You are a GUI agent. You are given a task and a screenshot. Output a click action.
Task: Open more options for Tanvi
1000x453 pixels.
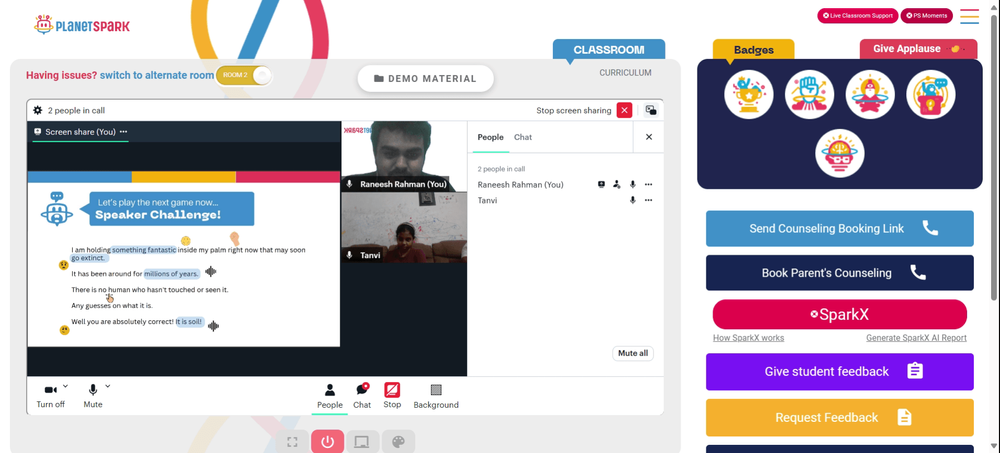pyautogui.click(x=649, y=200)
